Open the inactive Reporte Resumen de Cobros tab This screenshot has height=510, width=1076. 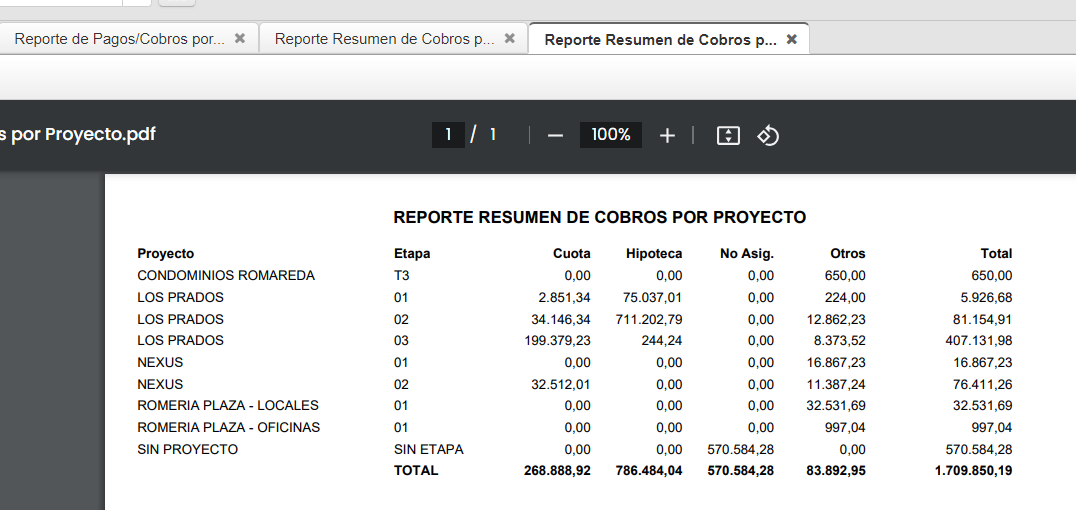[x=385, y=39]
